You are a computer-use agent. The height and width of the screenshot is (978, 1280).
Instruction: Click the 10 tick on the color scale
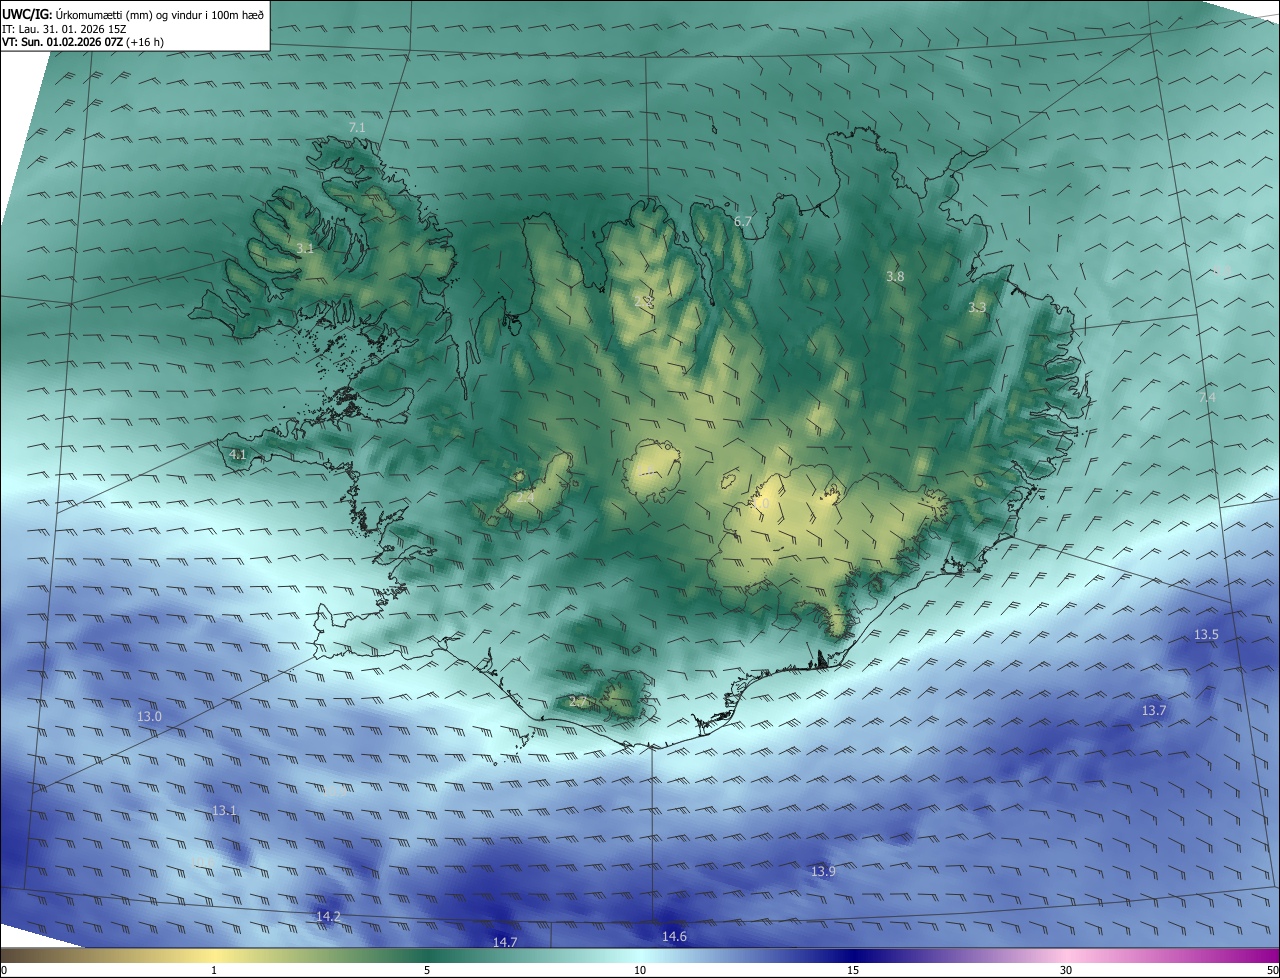[640, 970]
